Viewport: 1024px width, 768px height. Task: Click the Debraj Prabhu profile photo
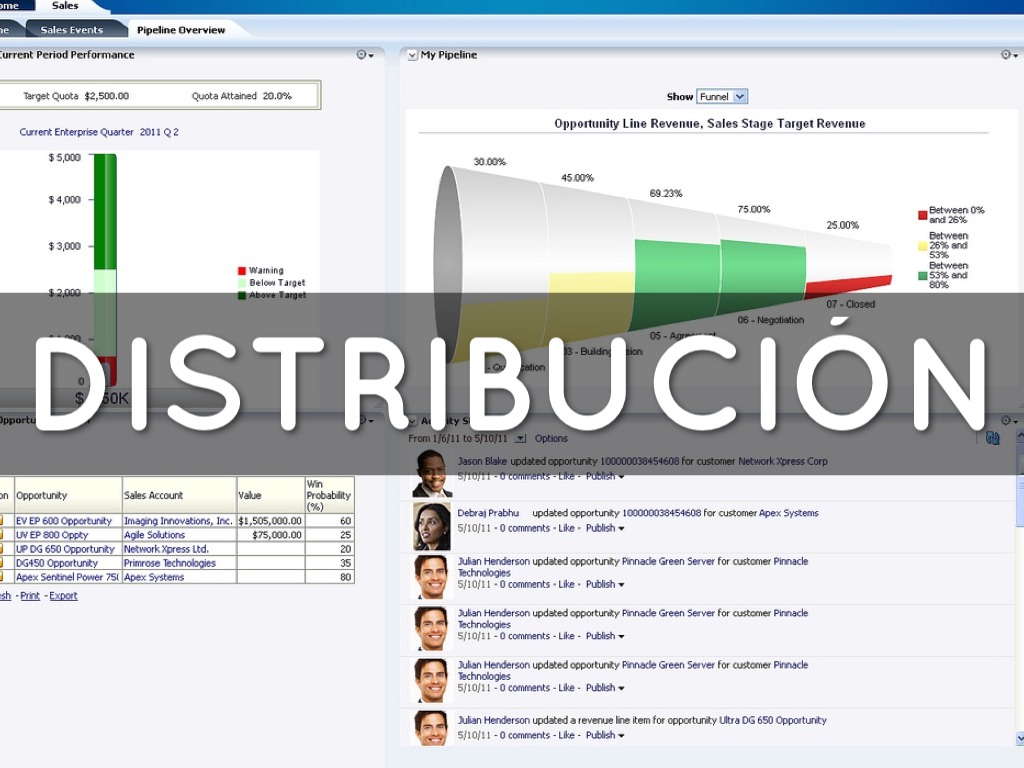432,526
